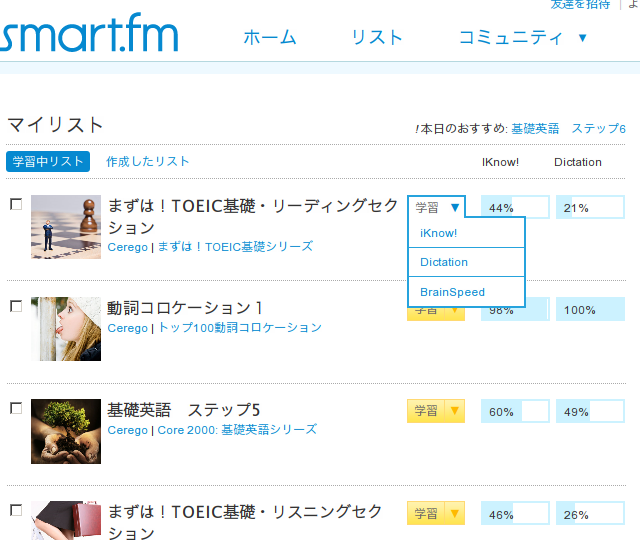Click the 46% iKnow! progress bar
640x540 pixels.
click(515, 513)
